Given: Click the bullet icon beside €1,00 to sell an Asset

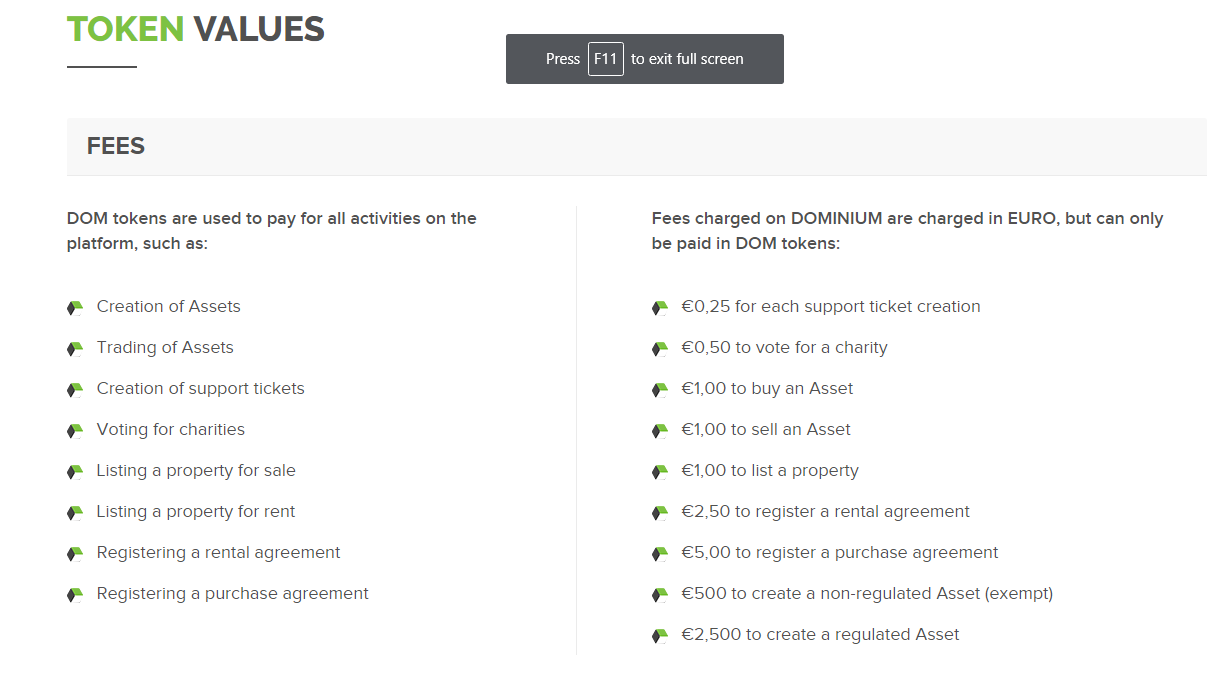Looking at the screenshot, I should (x=660, y=431).
